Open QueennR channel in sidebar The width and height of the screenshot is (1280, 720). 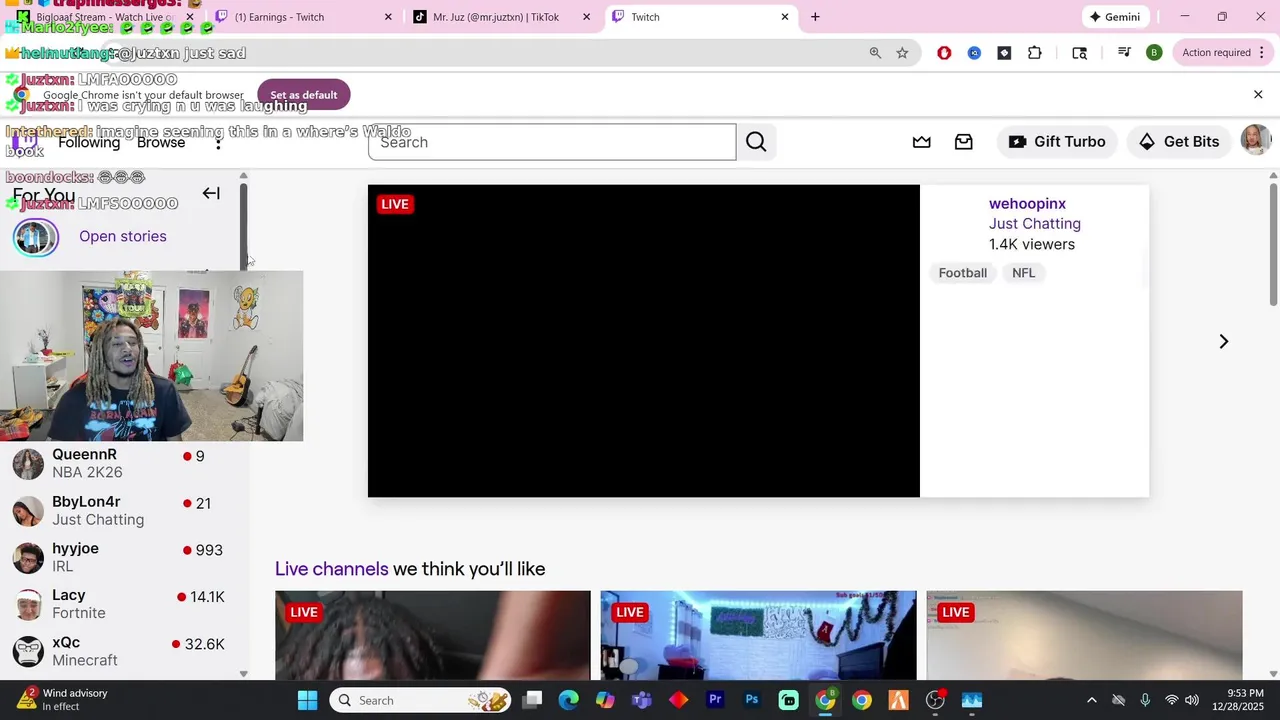124,463
